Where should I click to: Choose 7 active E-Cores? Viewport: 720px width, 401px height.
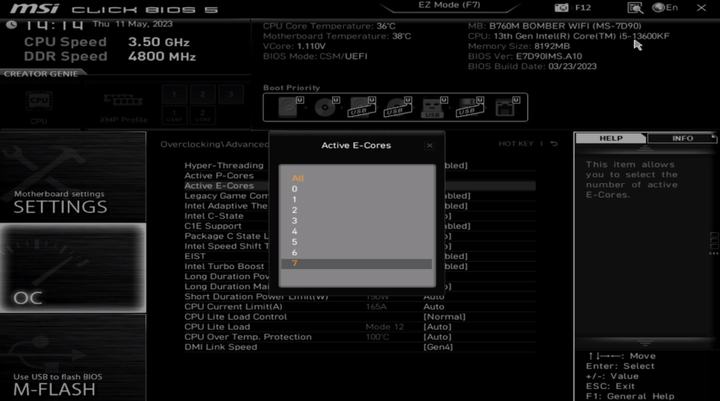click(356, 264)
